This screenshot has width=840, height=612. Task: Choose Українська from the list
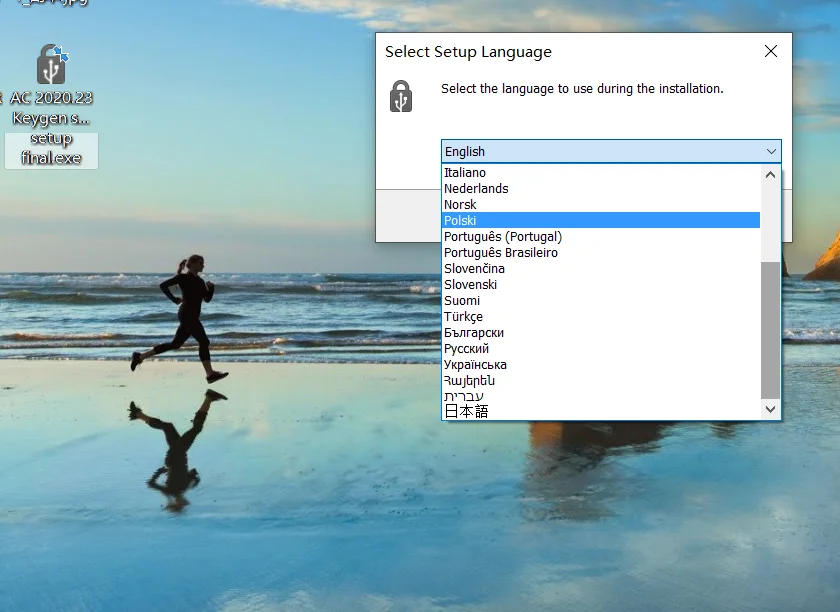click(601, 365)
